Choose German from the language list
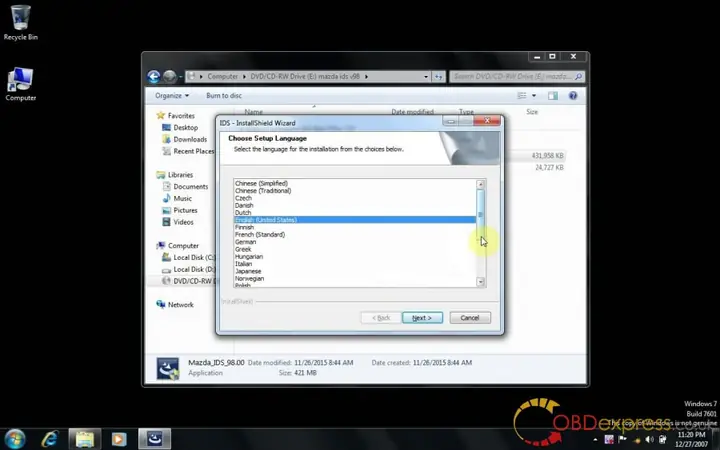The image size is (720, 450). point(246,242)
